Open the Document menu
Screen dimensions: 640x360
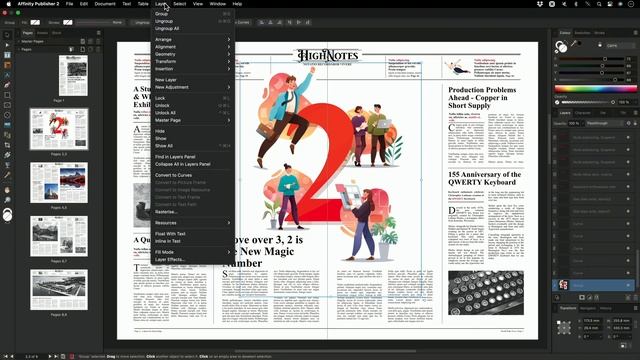point(105,4)
